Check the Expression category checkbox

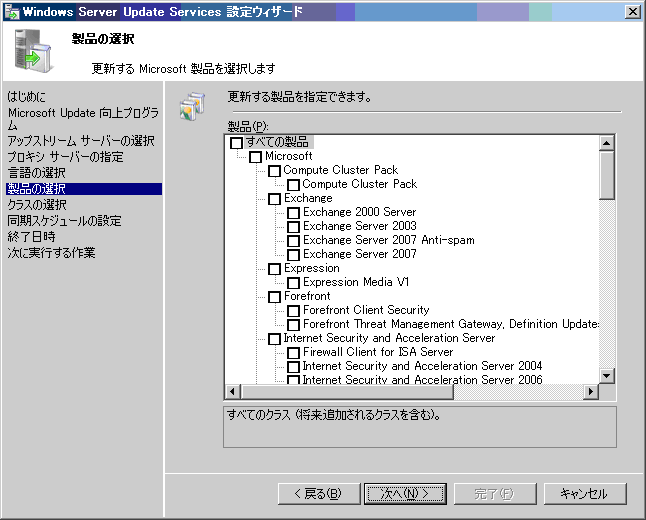(x=274, y=269)
